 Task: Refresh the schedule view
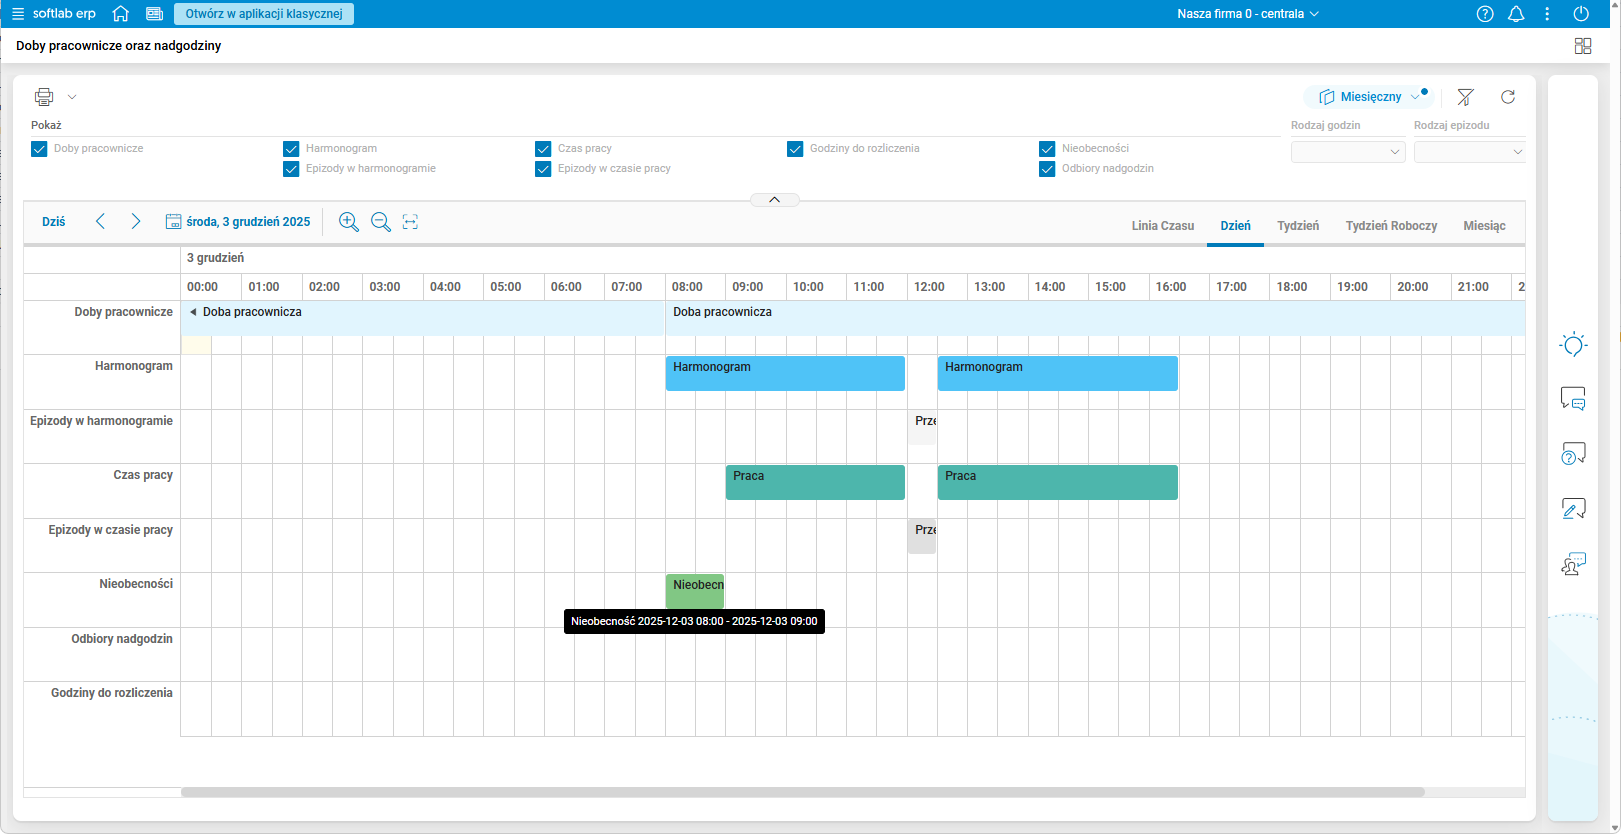1508,97
